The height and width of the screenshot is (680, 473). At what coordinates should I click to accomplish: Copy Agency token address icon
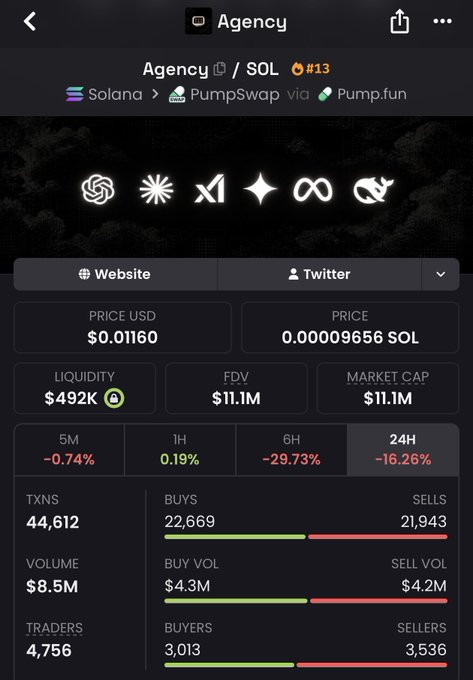[220, 69]
